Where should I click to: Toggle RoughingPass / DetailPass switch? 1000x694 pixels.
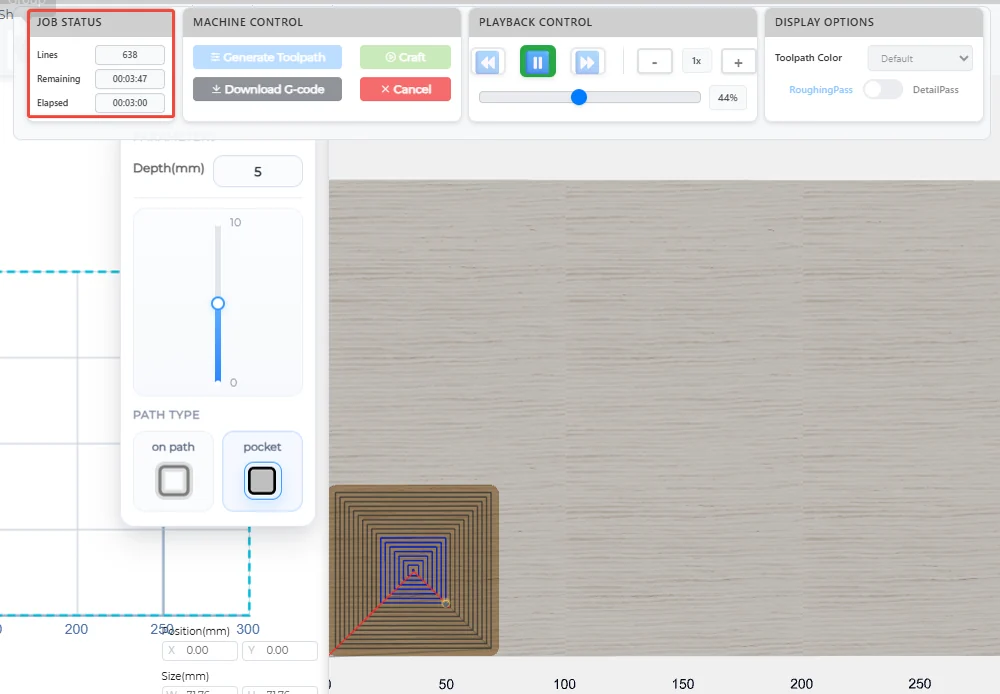point(883,89)
